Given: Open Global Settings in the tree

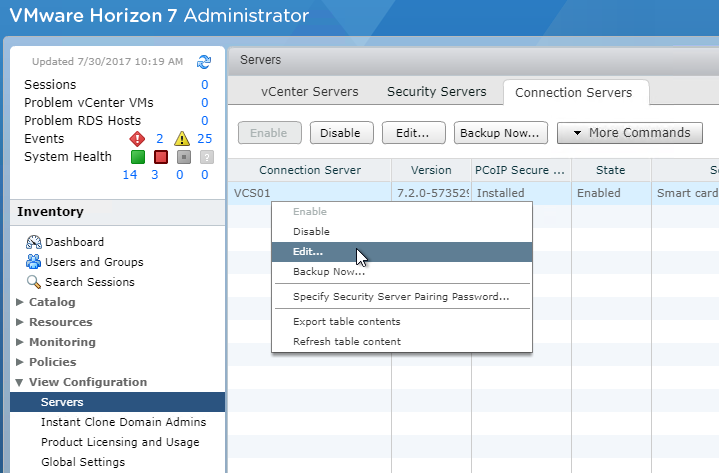Looking at the screenshot, I should [x=83, y=462].
